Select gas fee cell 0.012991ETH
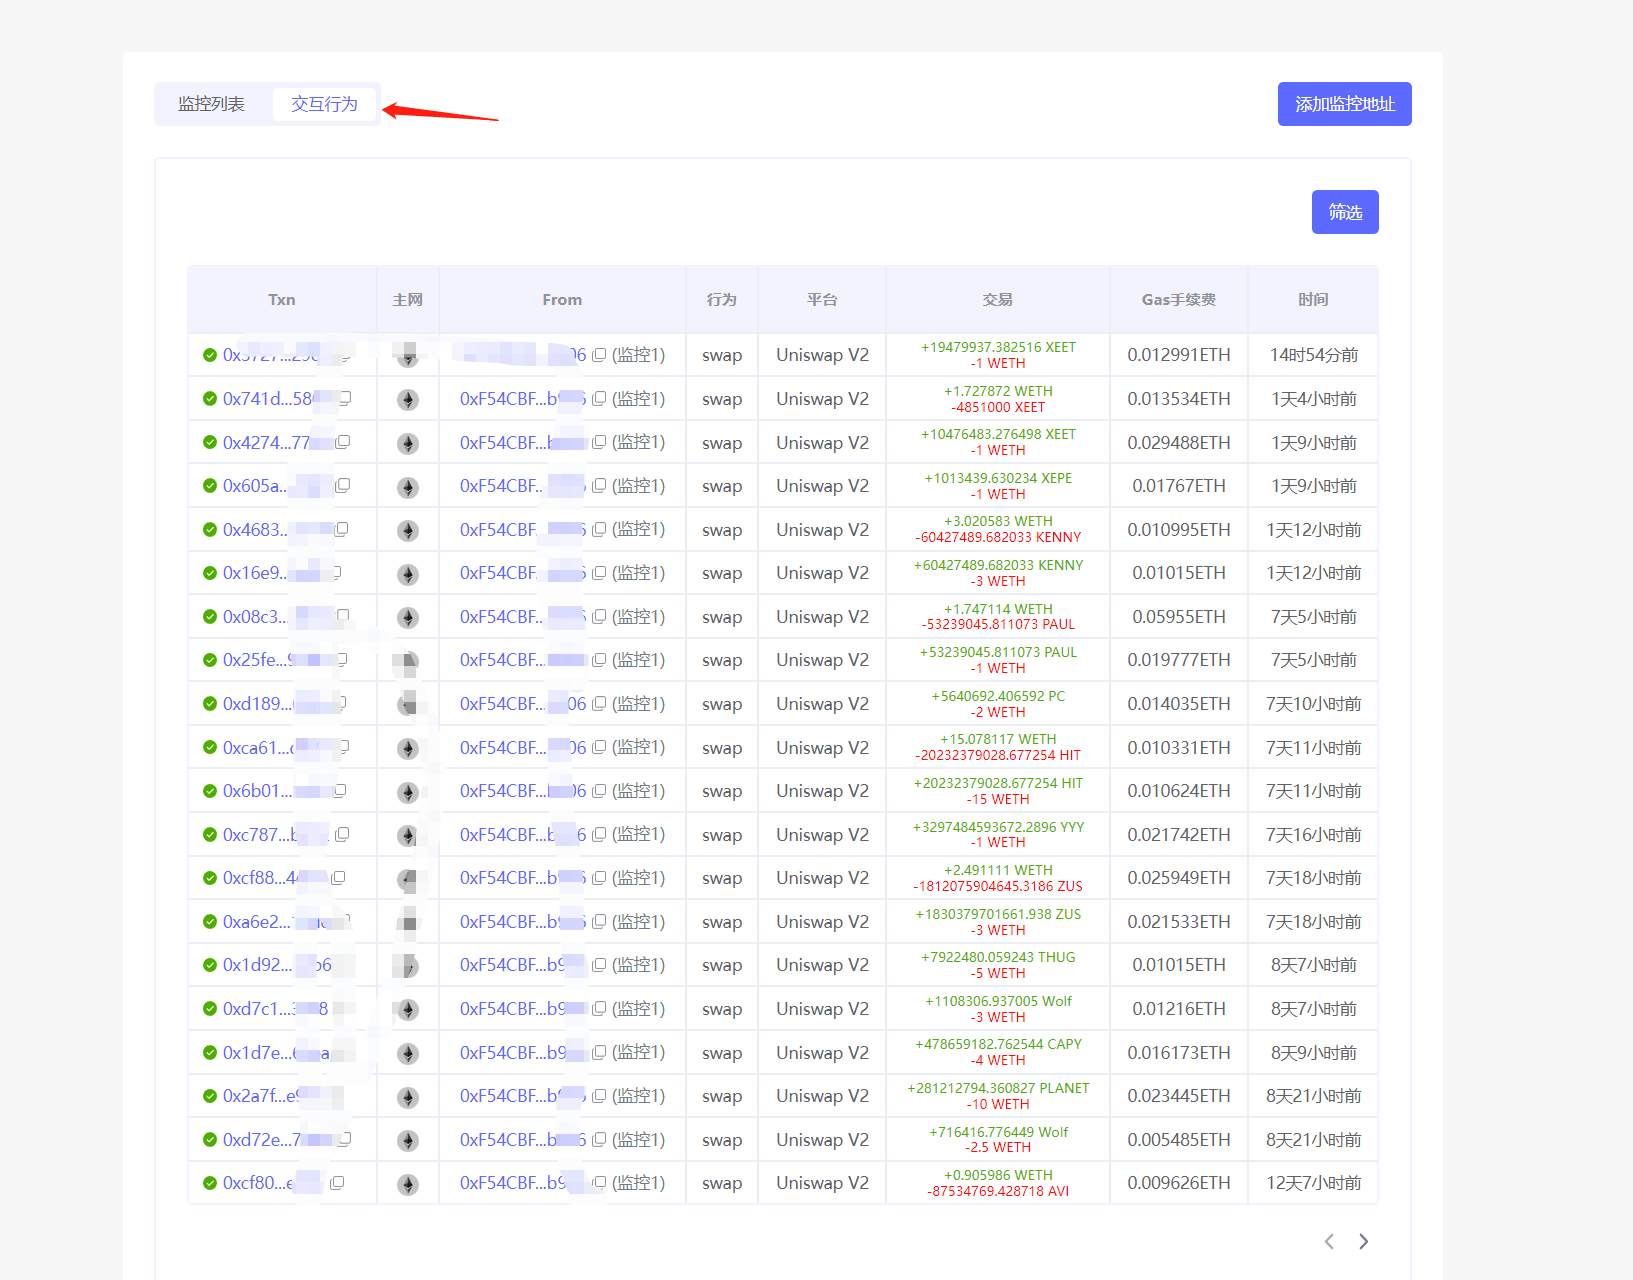 pyautogui.click(x=1179, y=355)
